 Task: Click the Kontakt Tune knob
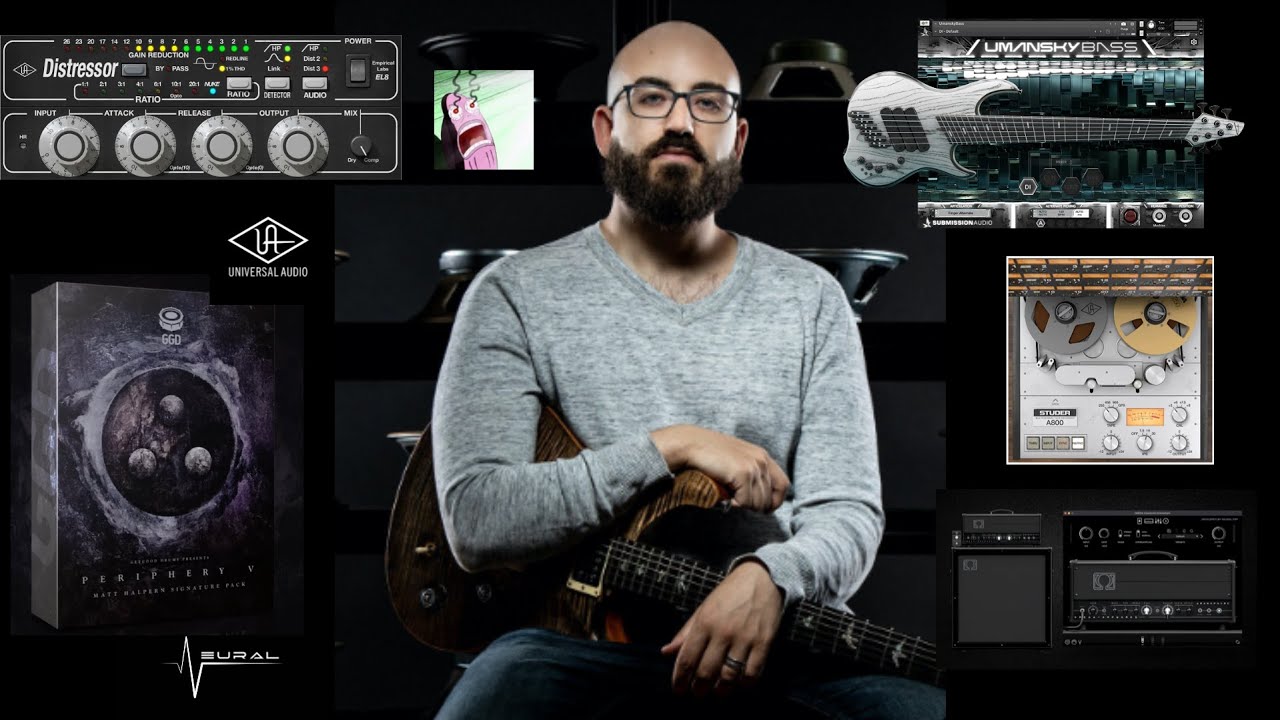point(1151,25)
